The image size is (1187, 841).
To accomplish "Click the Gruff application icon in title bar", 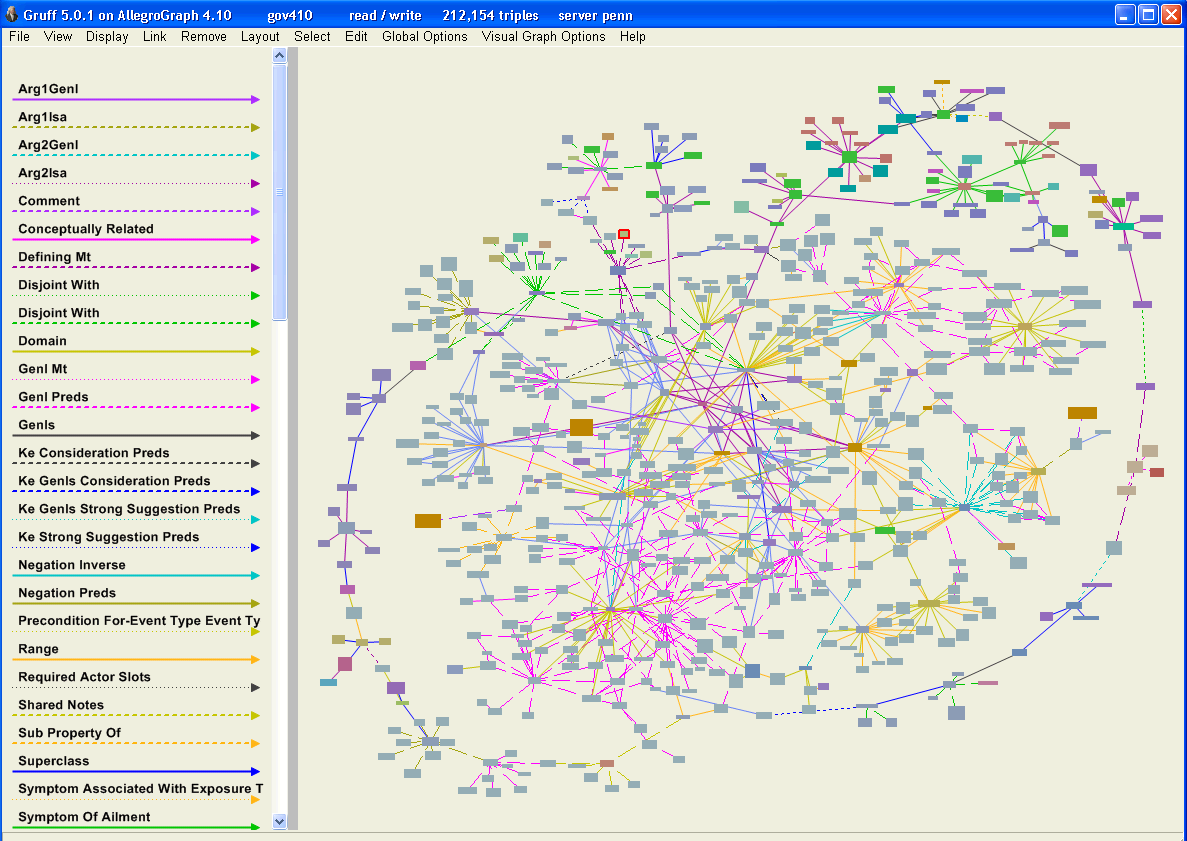I will click(x=11, y=14).
